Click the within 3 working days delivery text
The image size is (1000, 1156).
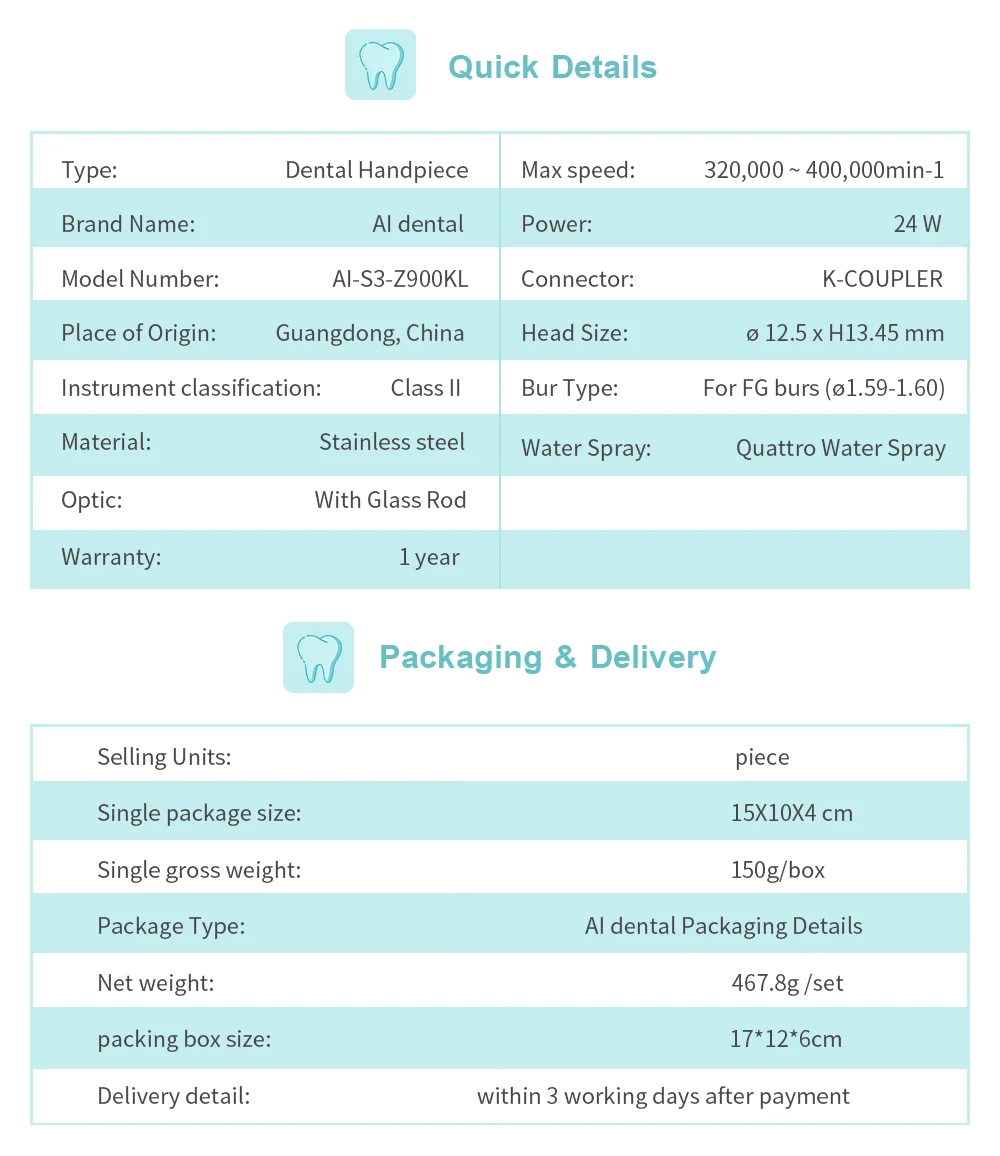(663, 1096)
